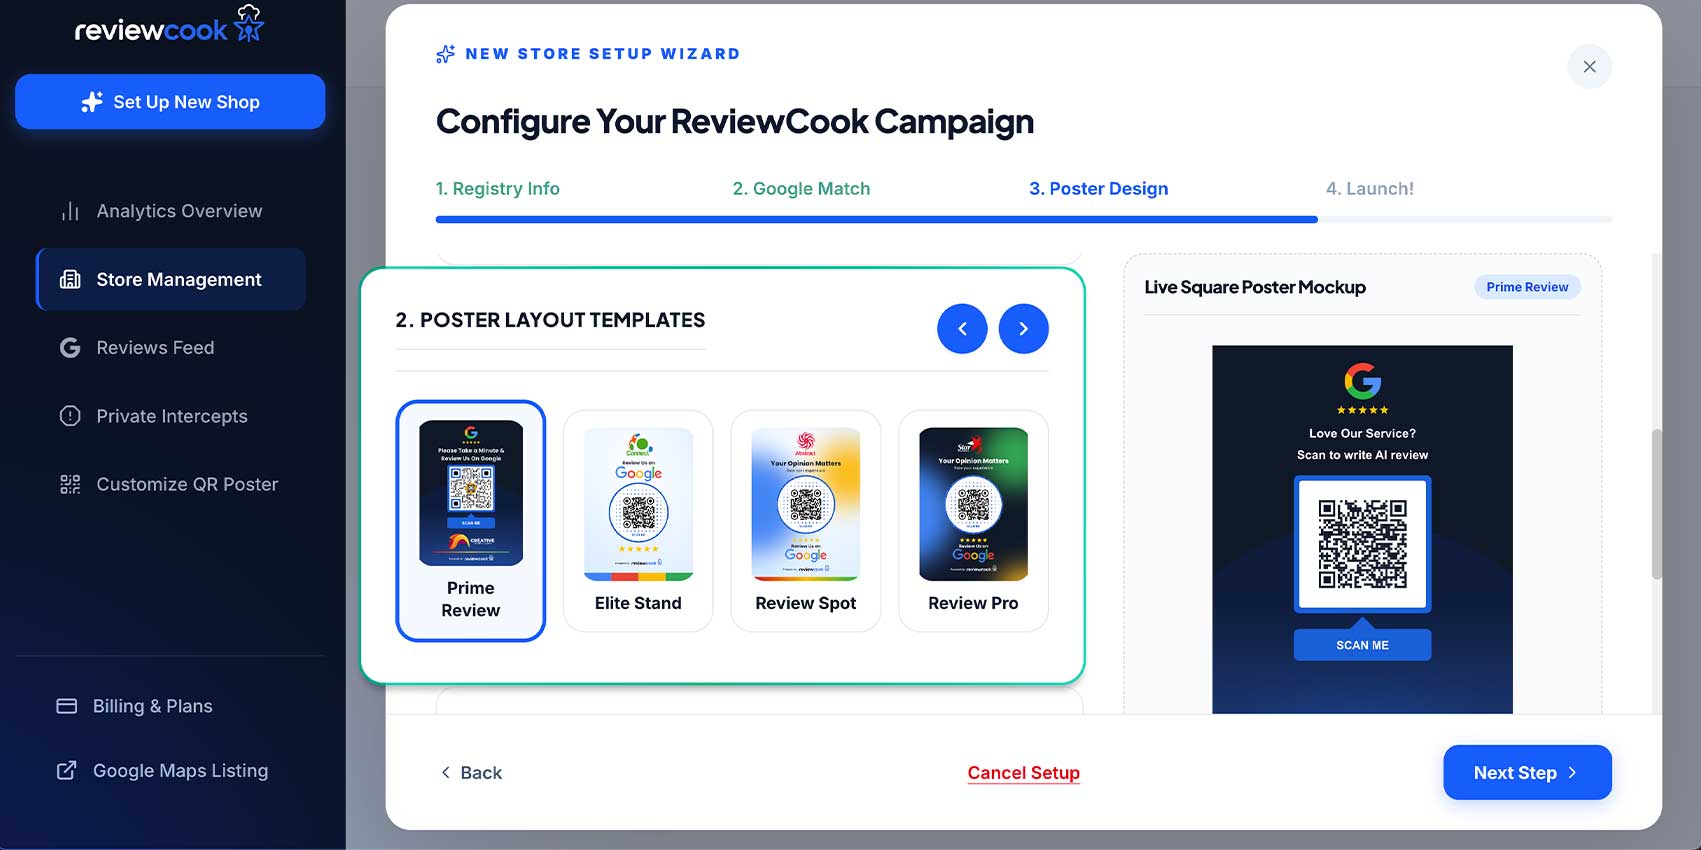Open Reviews Feed in the sidebar

[x=170, y=348]
